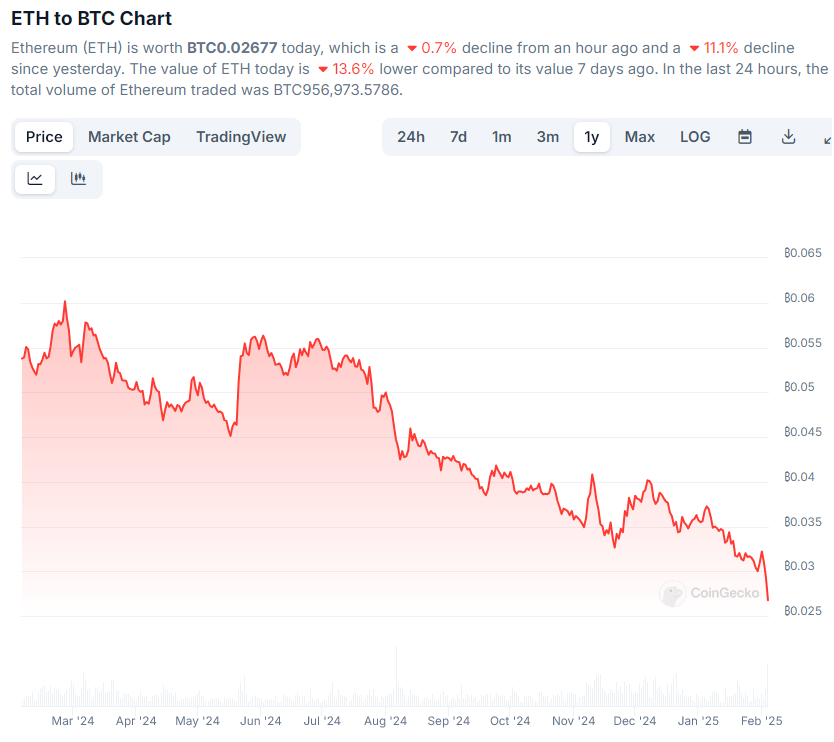Select the 24h time range

411,137
